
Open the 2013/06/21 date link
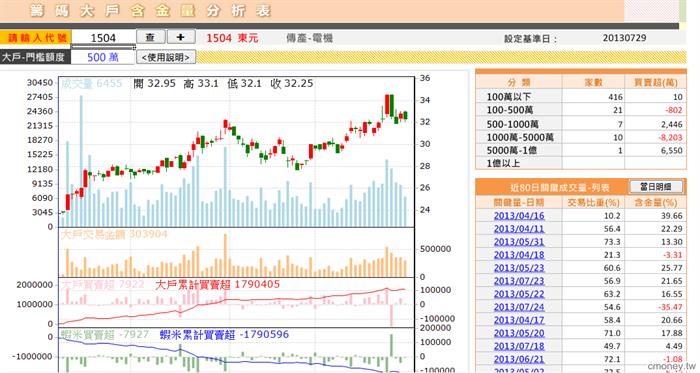[519, 359]
